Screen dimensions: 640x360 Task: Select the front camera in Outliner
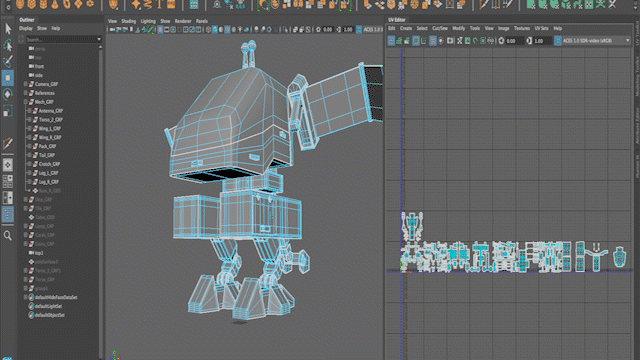click(39, 66)
